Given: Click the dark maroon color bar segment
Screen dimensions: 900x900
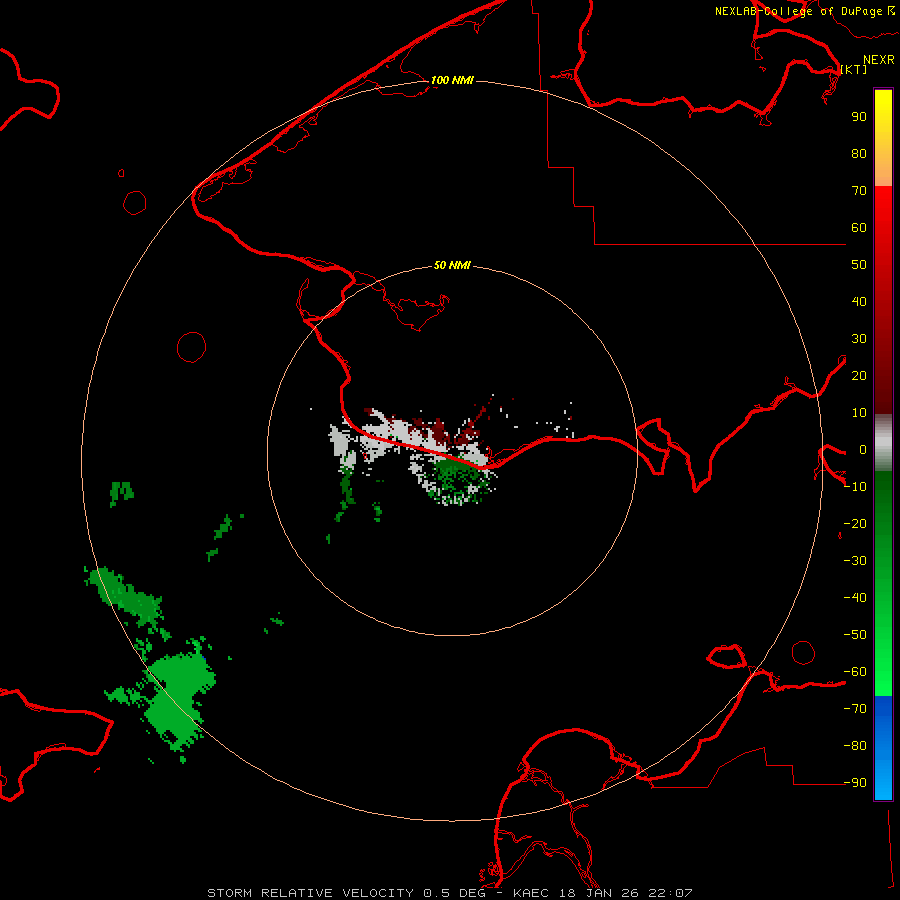Looking at the screenshot, I should pyautogui.click(x=883, y=390).
